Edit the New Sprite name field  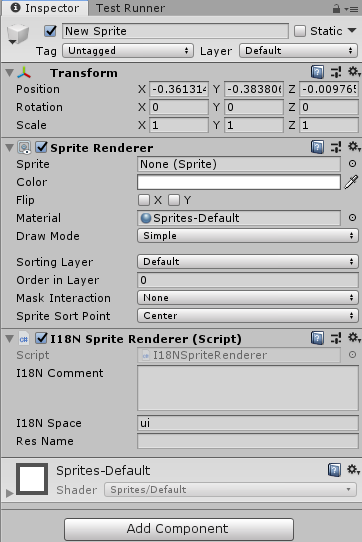pyautogui.click(x=175, y=31)
